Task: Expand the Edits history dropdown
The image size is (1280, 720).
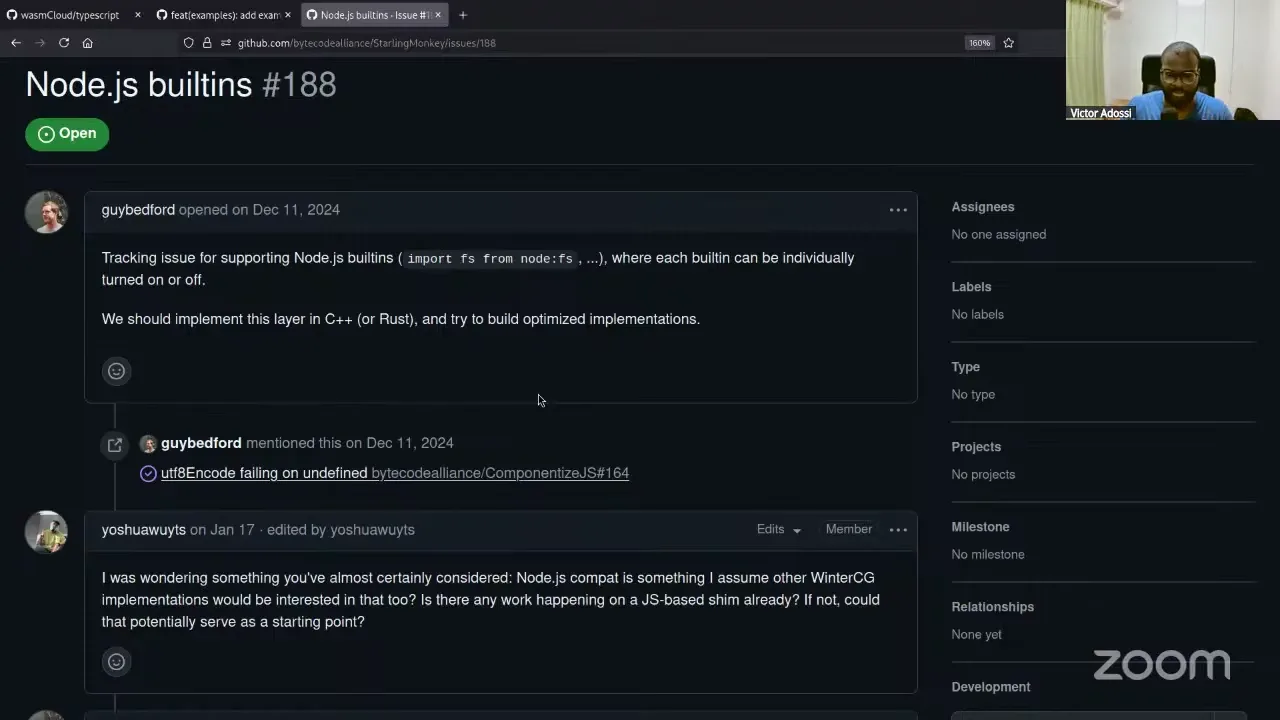Action: tap(779, 529)
